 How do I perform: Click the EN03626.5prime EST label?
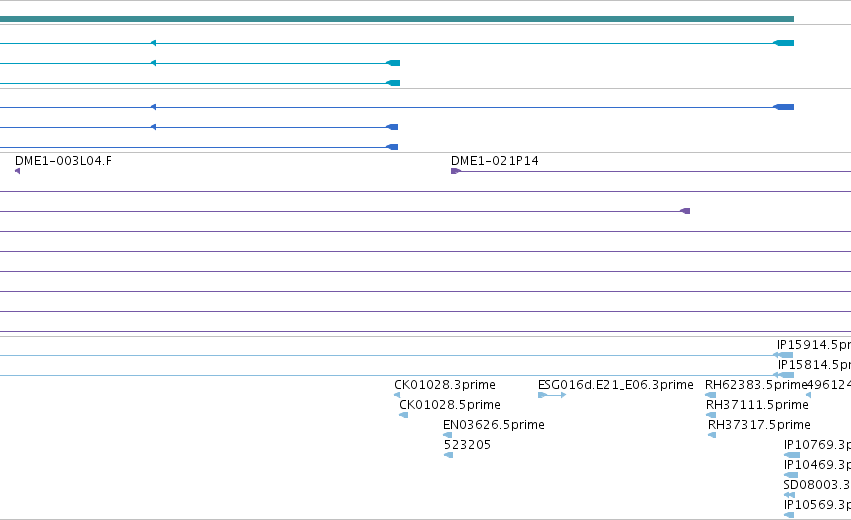tap(493, 425)
